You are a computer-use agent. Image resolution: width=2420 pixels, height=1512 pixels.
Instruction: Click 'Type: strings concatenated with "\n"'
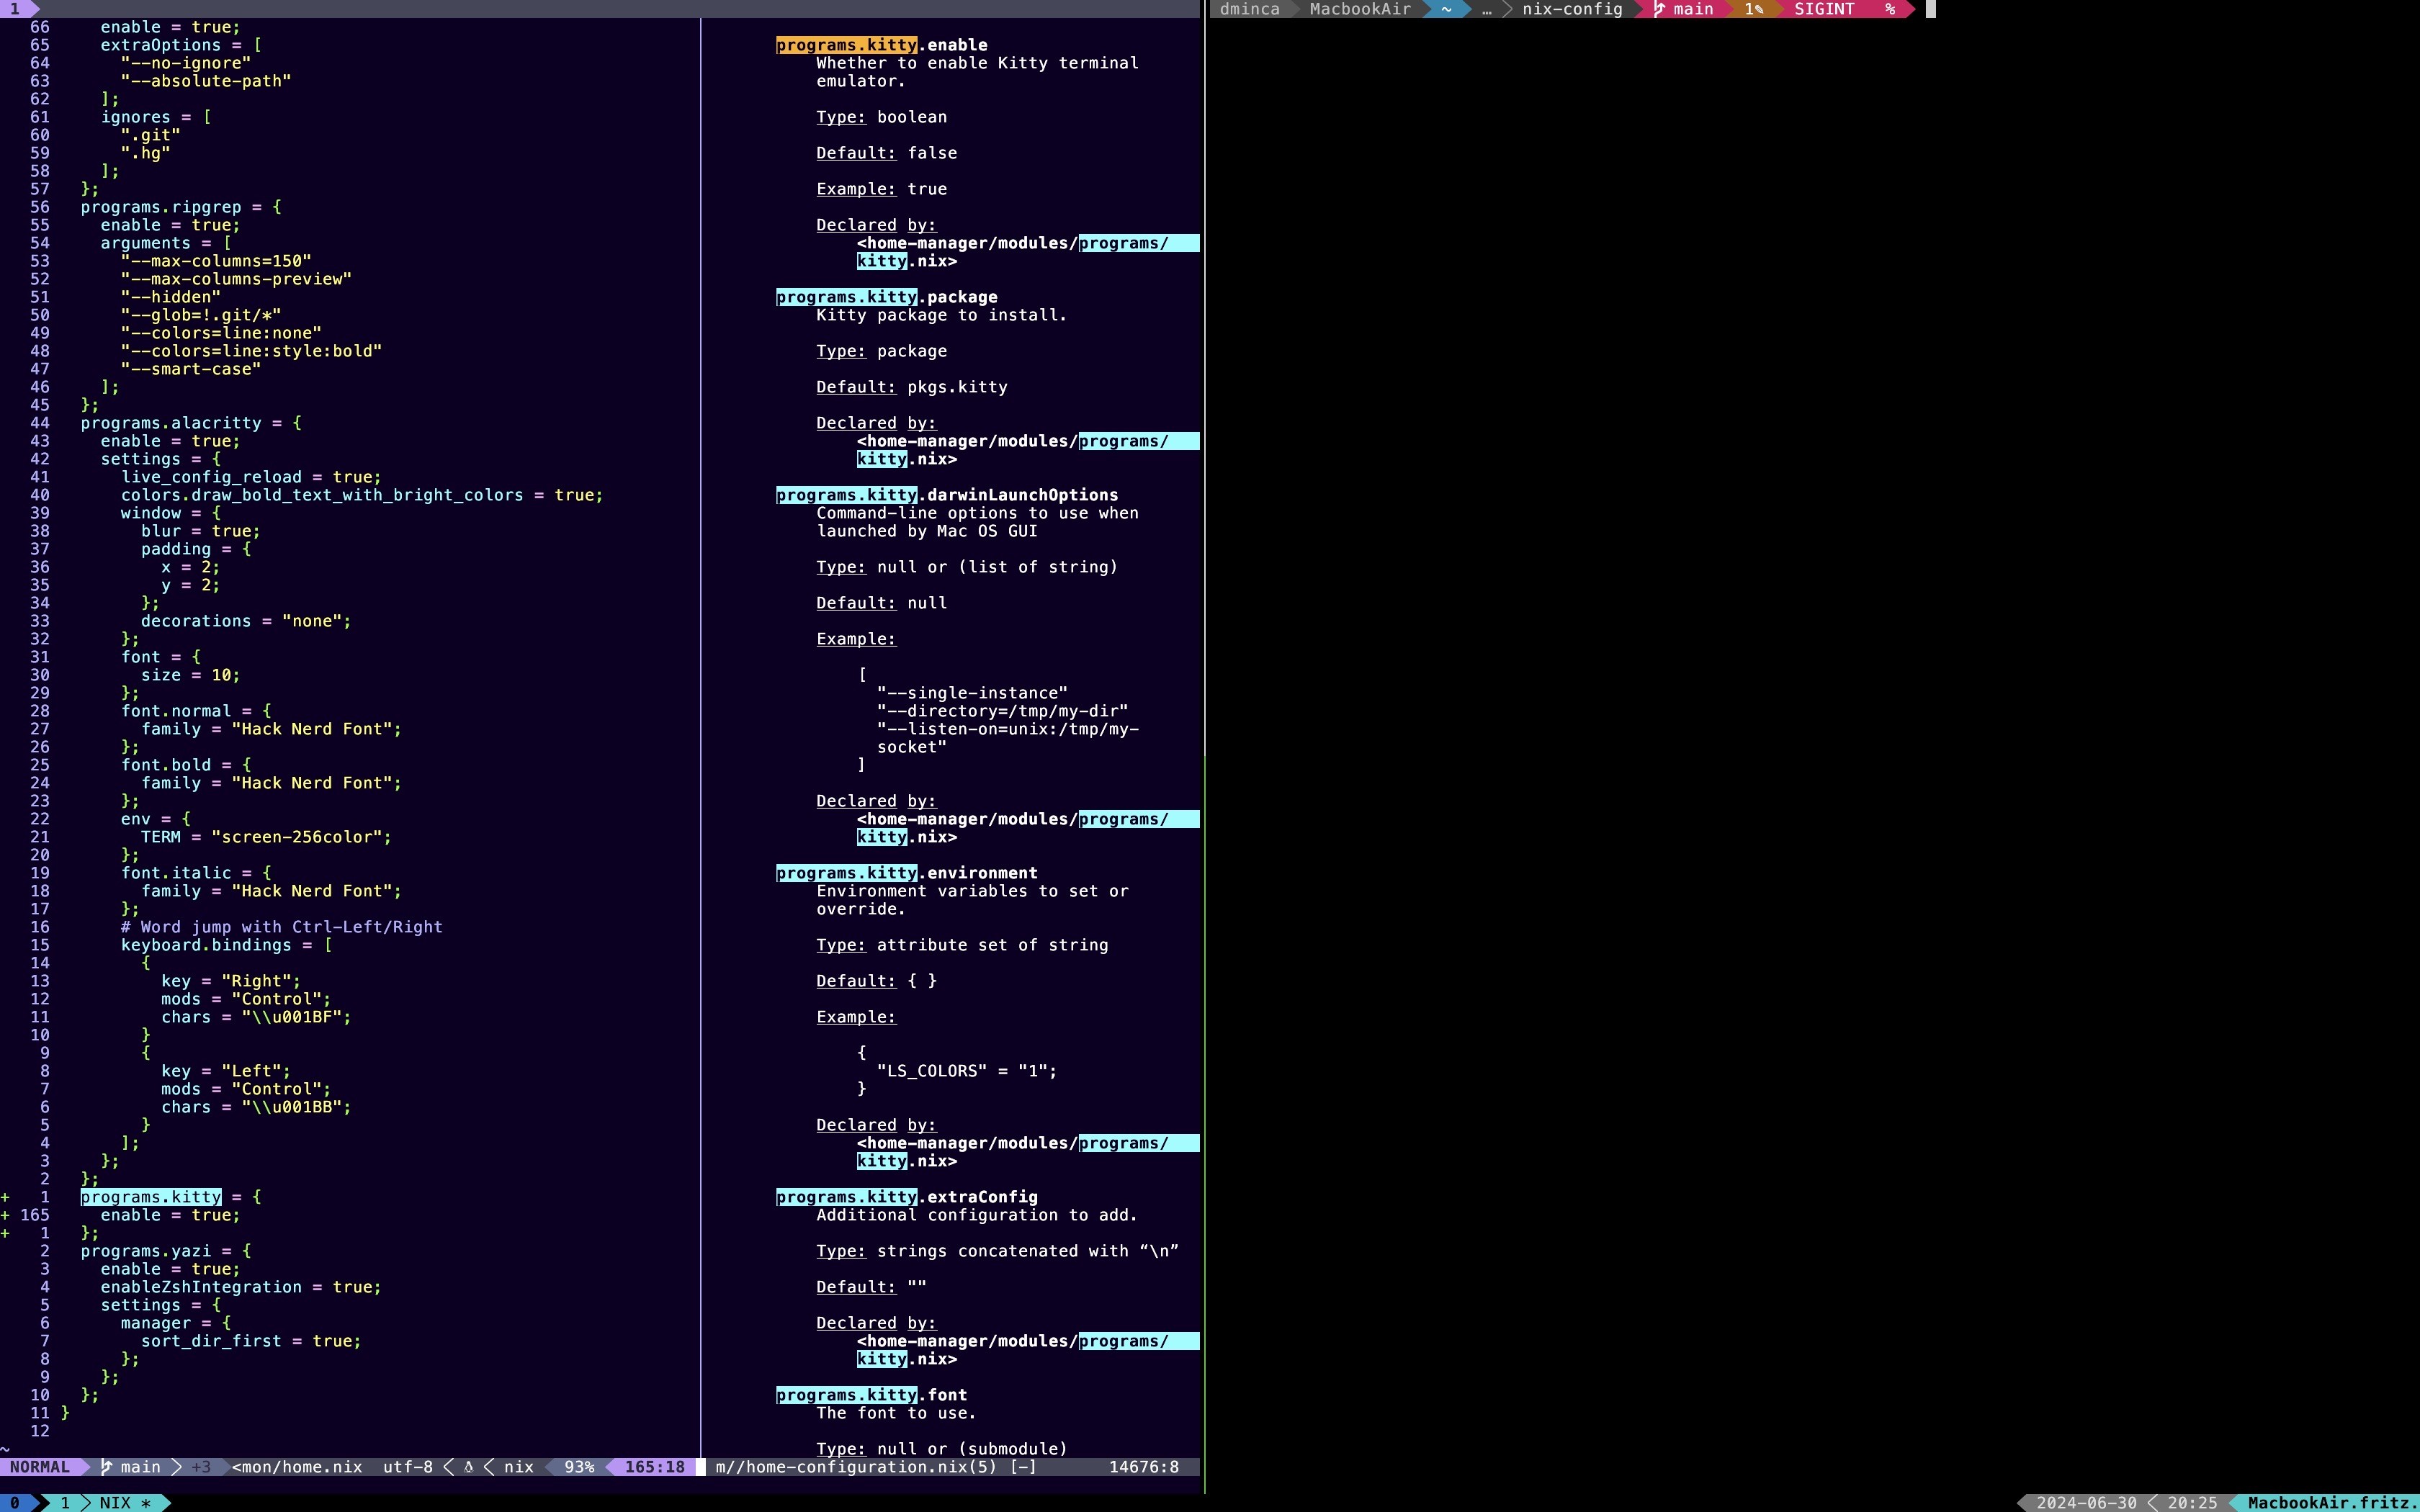click(998, 1251)
